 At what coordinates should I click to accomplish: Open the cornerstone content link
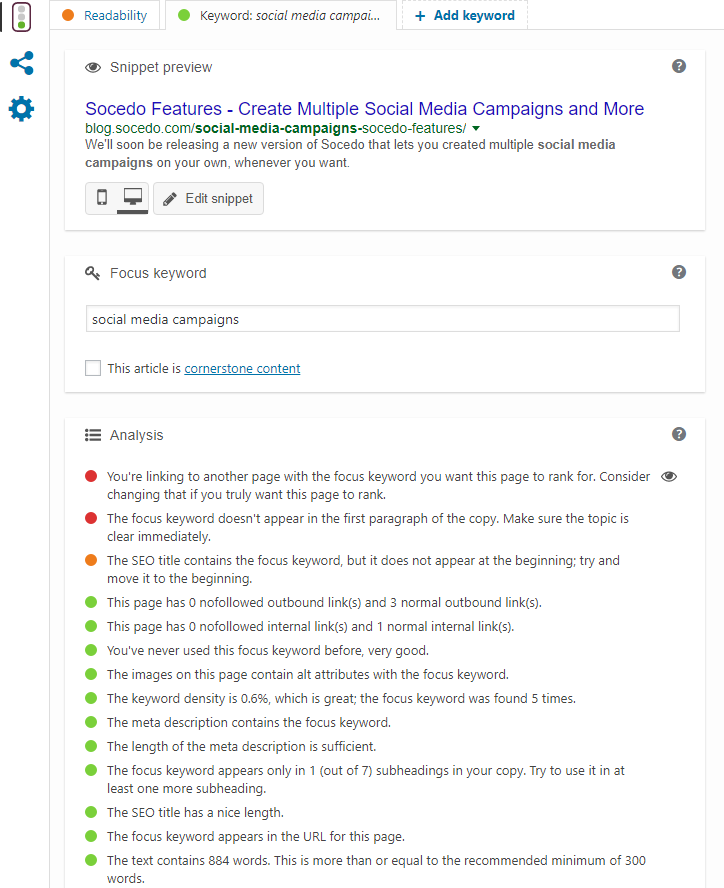coord(242,369)
